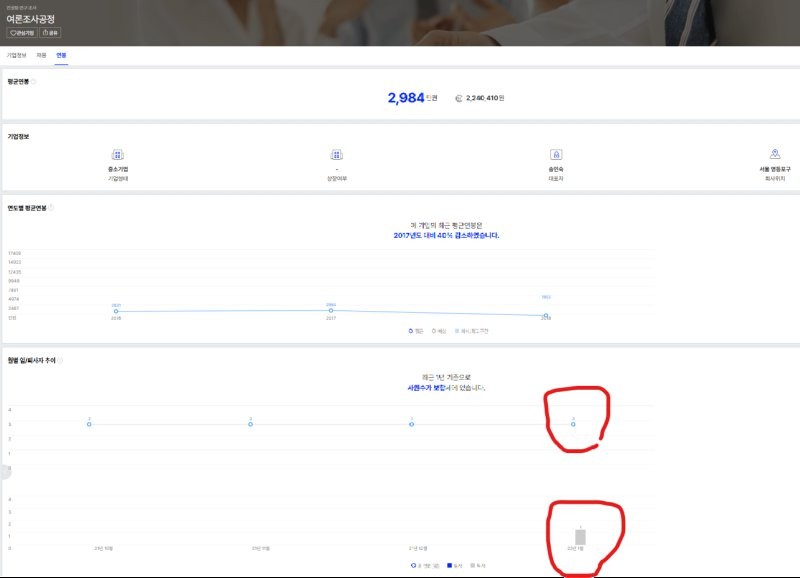Click the gray bar at 22년 1월

tap(580, 537)
